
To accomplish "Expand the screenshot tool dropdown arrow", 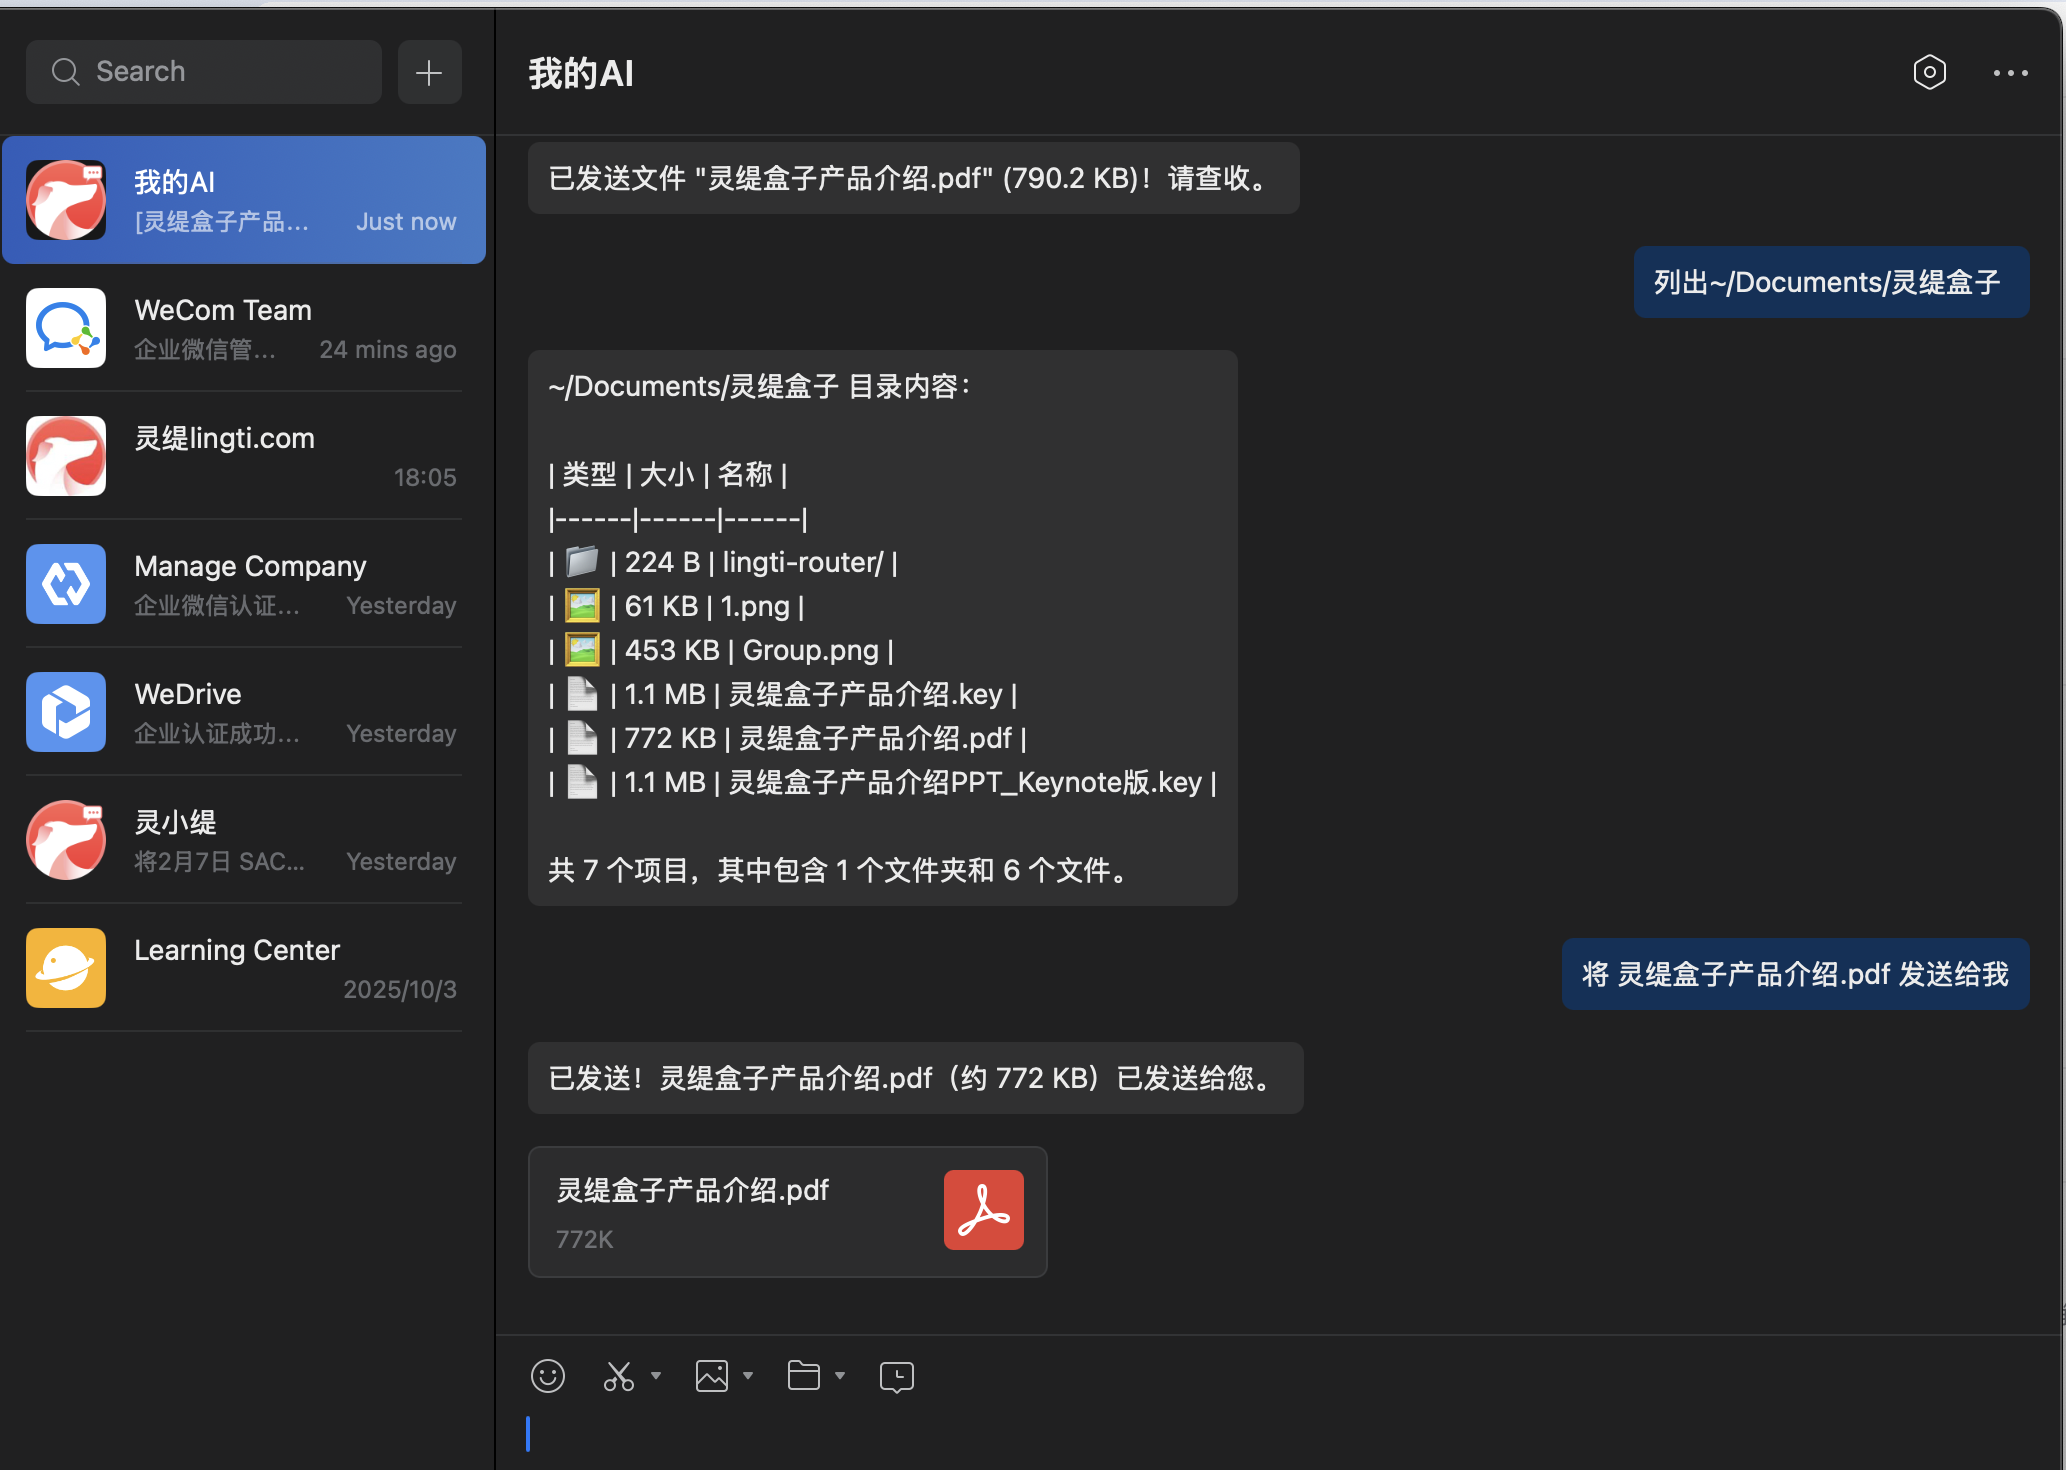I will (x=657, y=1375).
